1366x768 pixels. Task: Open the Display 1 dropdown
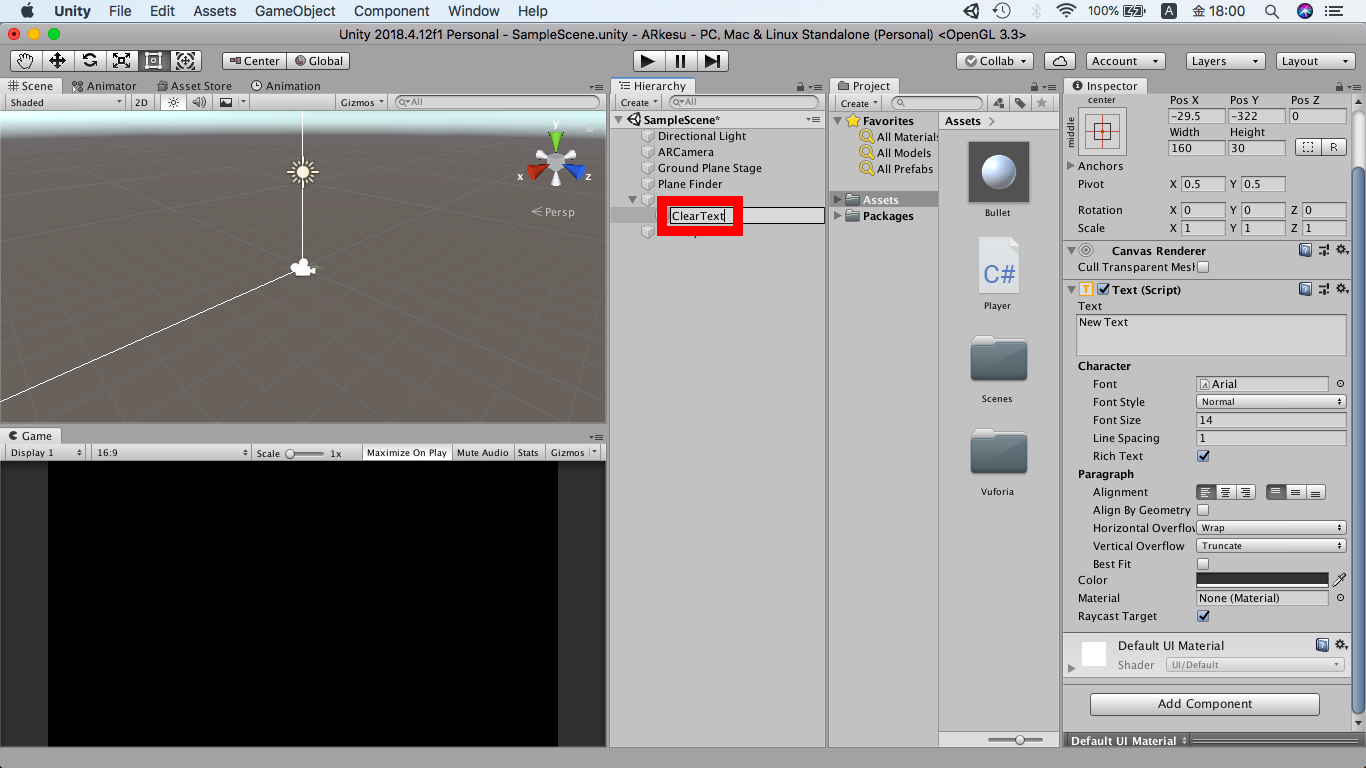(x=46, y=453)
